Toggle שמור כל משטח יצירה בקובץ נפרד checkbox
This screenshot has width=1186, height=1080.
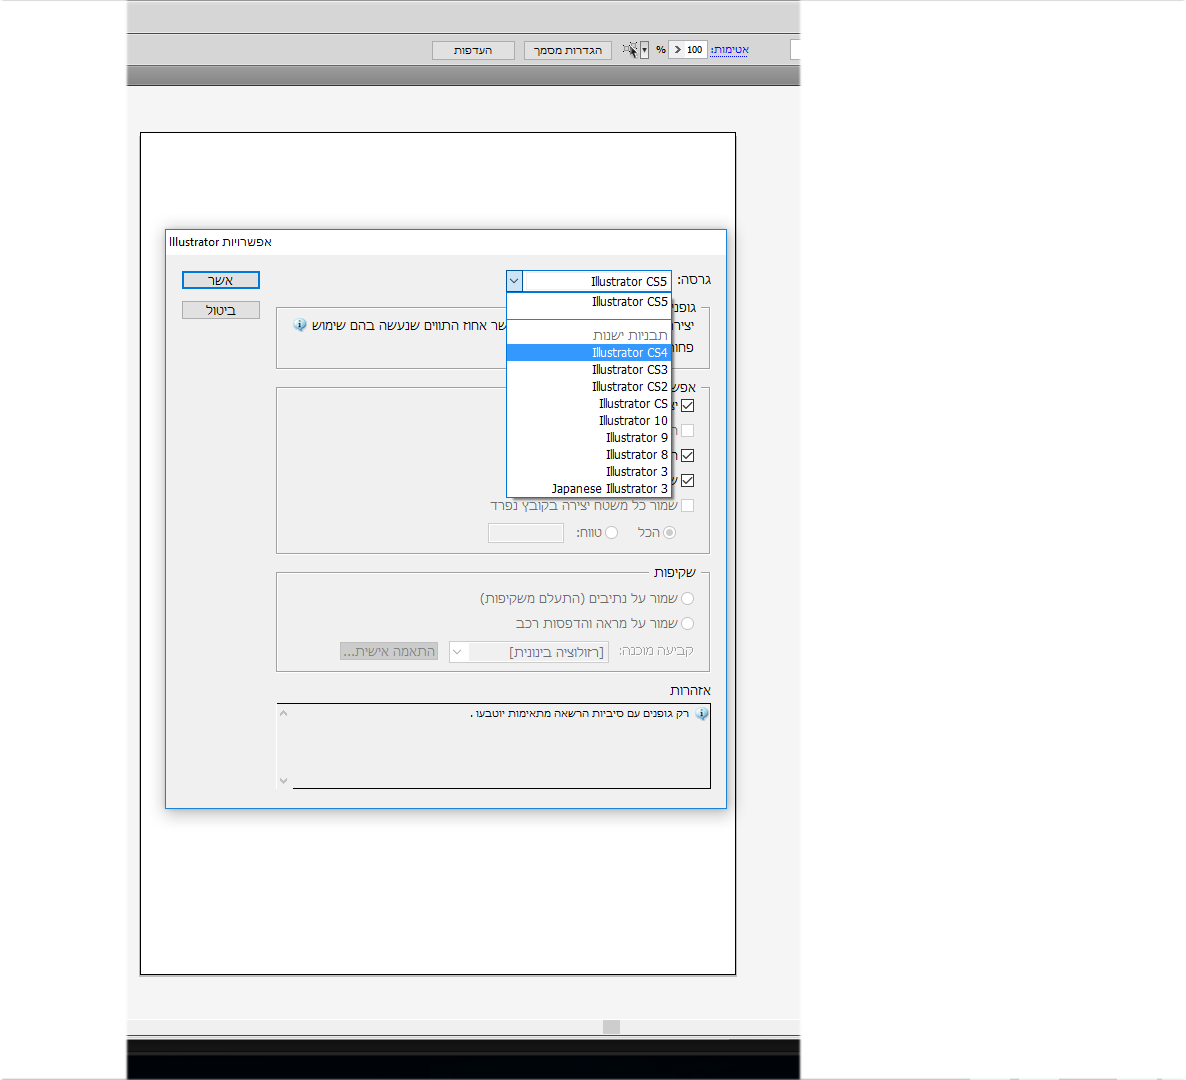tap(688, 505)
